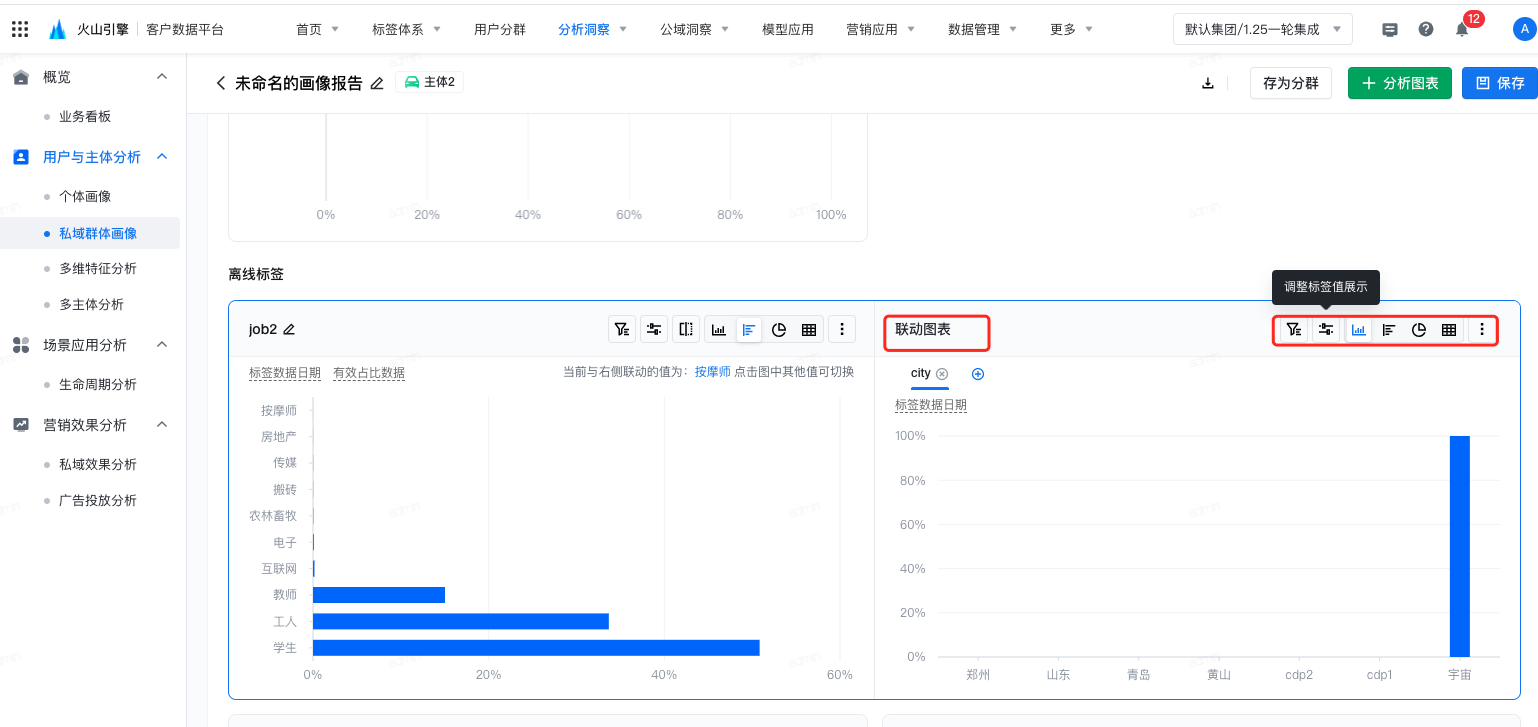This screenshot has height=727, width=1538.
Task: Open the notifications bell with 12 badge
Action: tap(1462, 29)
